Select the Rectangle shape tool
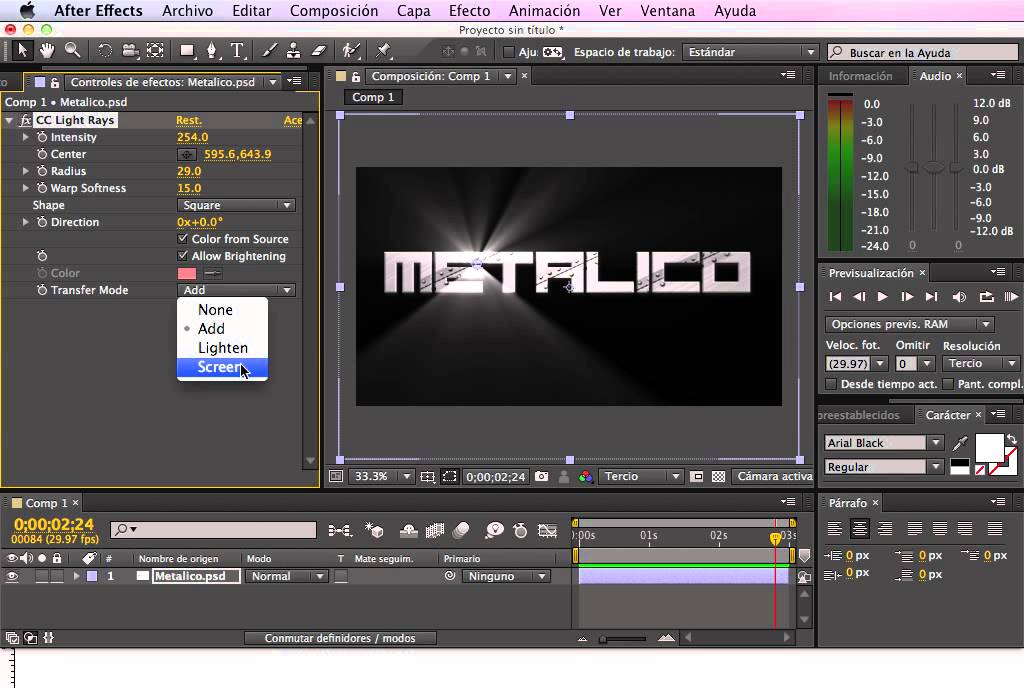The width and height of the screenshot is (1024, 688). tap(187, 50)
